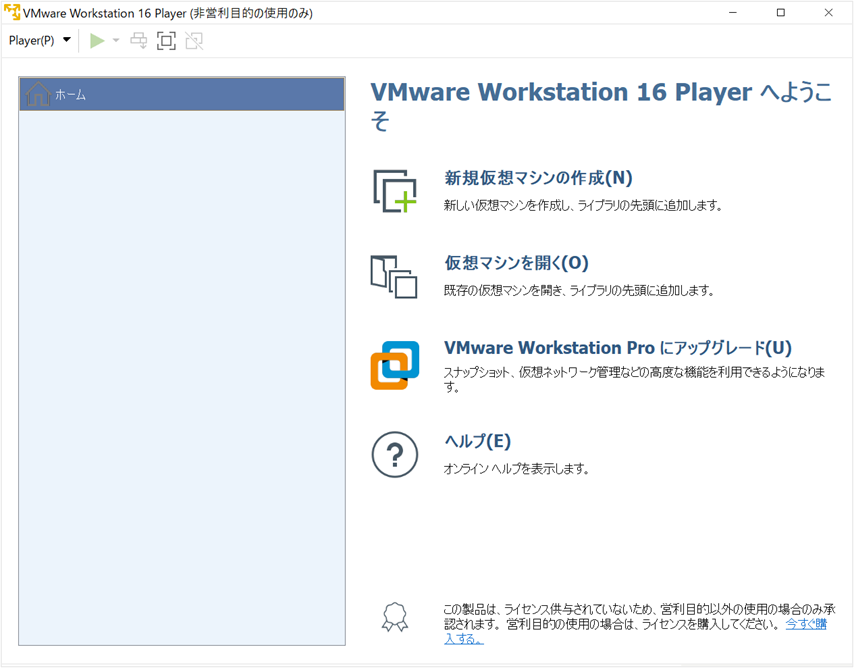The width and height of the screenshot is (854, 668).
Task: Select the ホーム item in library
Action: [182, 94]
